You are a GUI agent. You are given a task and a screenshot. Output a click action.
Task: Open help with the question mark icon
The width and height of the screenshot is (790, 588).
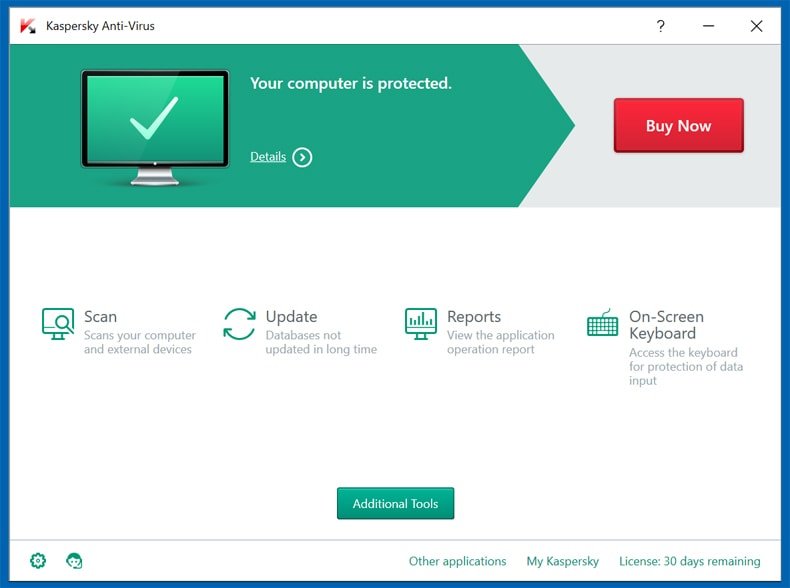661,26
